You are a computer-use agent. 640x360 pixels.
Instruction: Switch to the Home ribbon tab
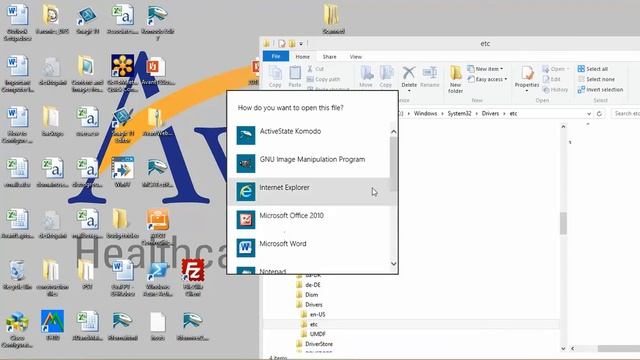[302, 57]
